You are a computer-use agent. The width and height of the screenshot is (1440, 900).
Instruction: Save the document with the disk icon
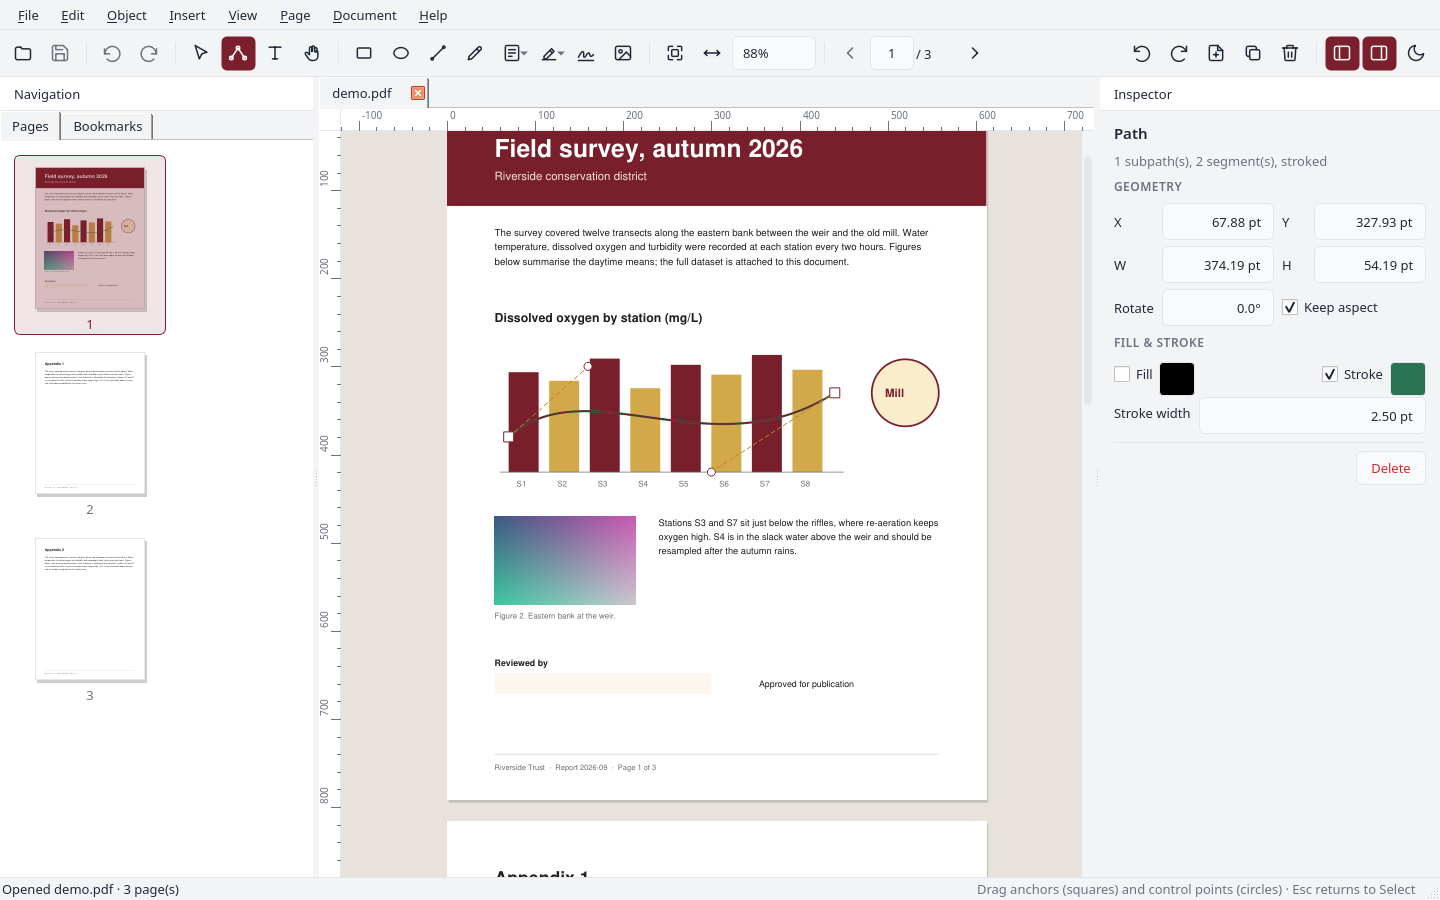click(60, 53)
